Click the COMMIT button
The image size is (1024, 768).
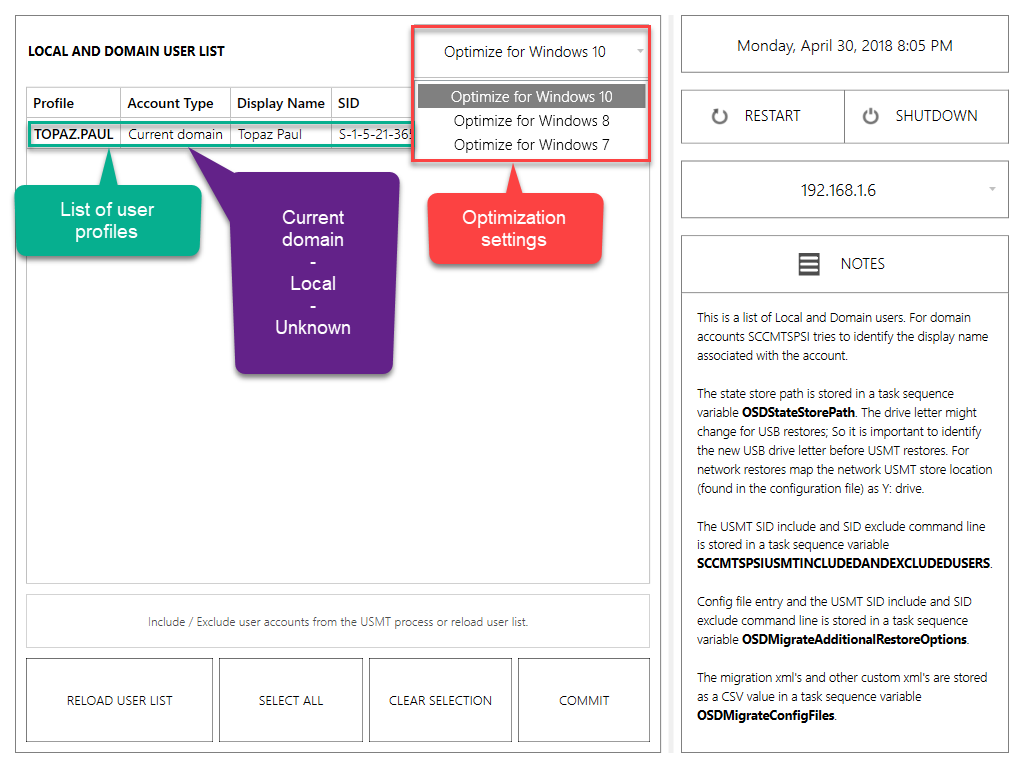click(584, 700)
